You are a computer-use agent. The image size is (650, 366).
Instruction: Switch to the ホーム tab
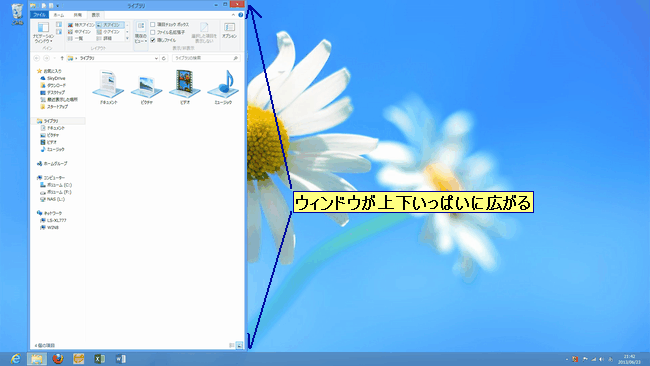click(x=59, y=15)
